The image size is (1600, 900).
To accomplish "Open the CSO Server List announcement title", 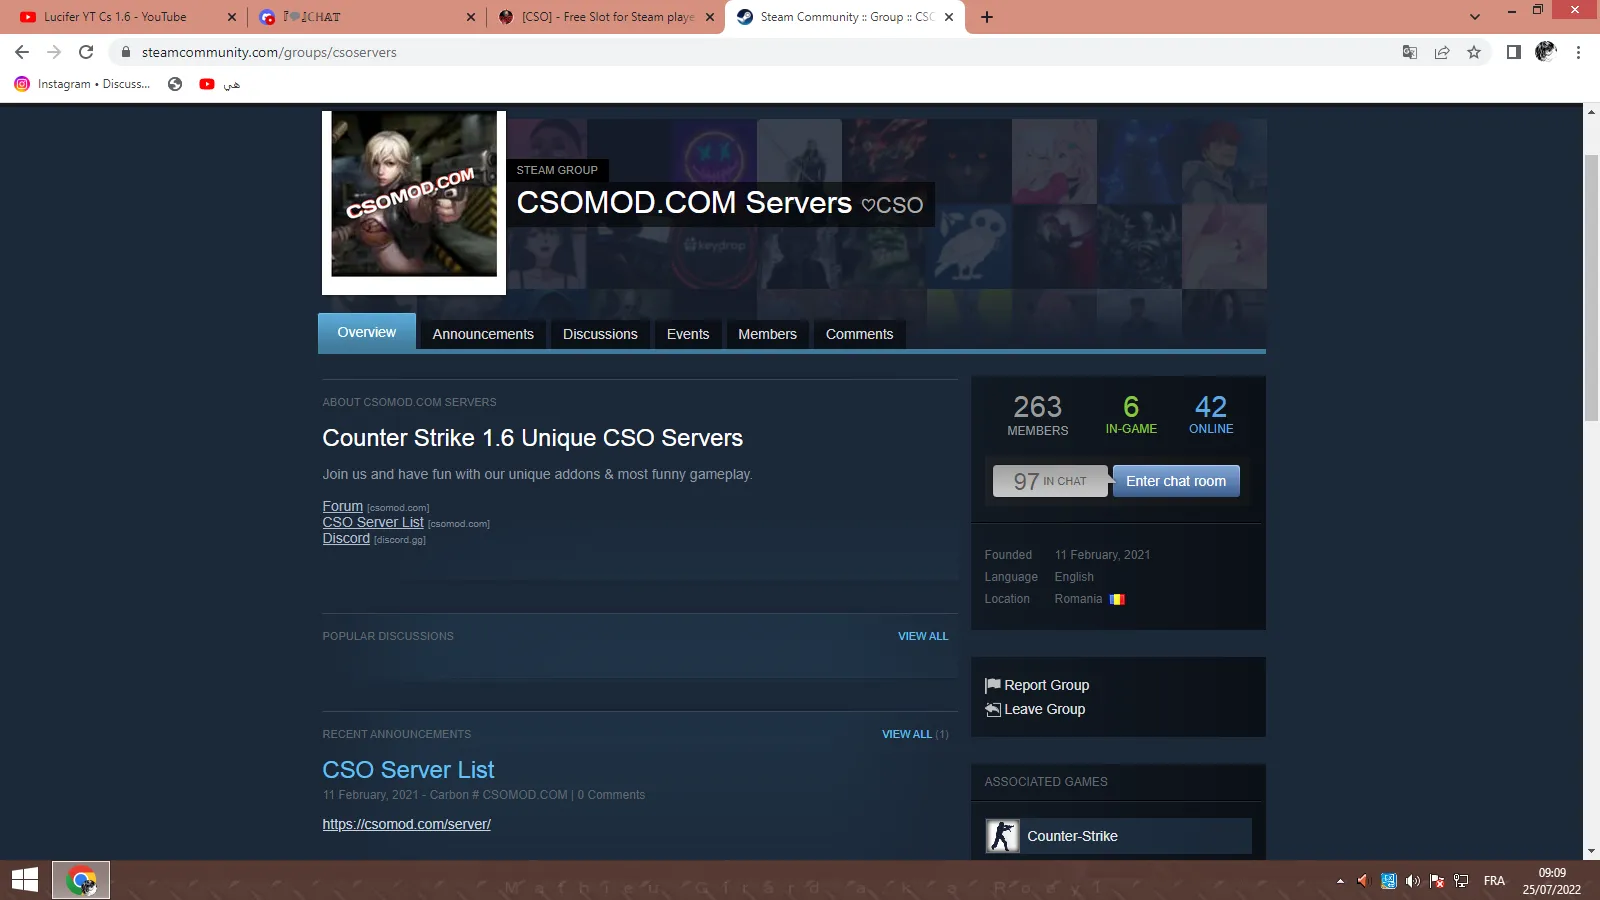I will tap(408, 770).
